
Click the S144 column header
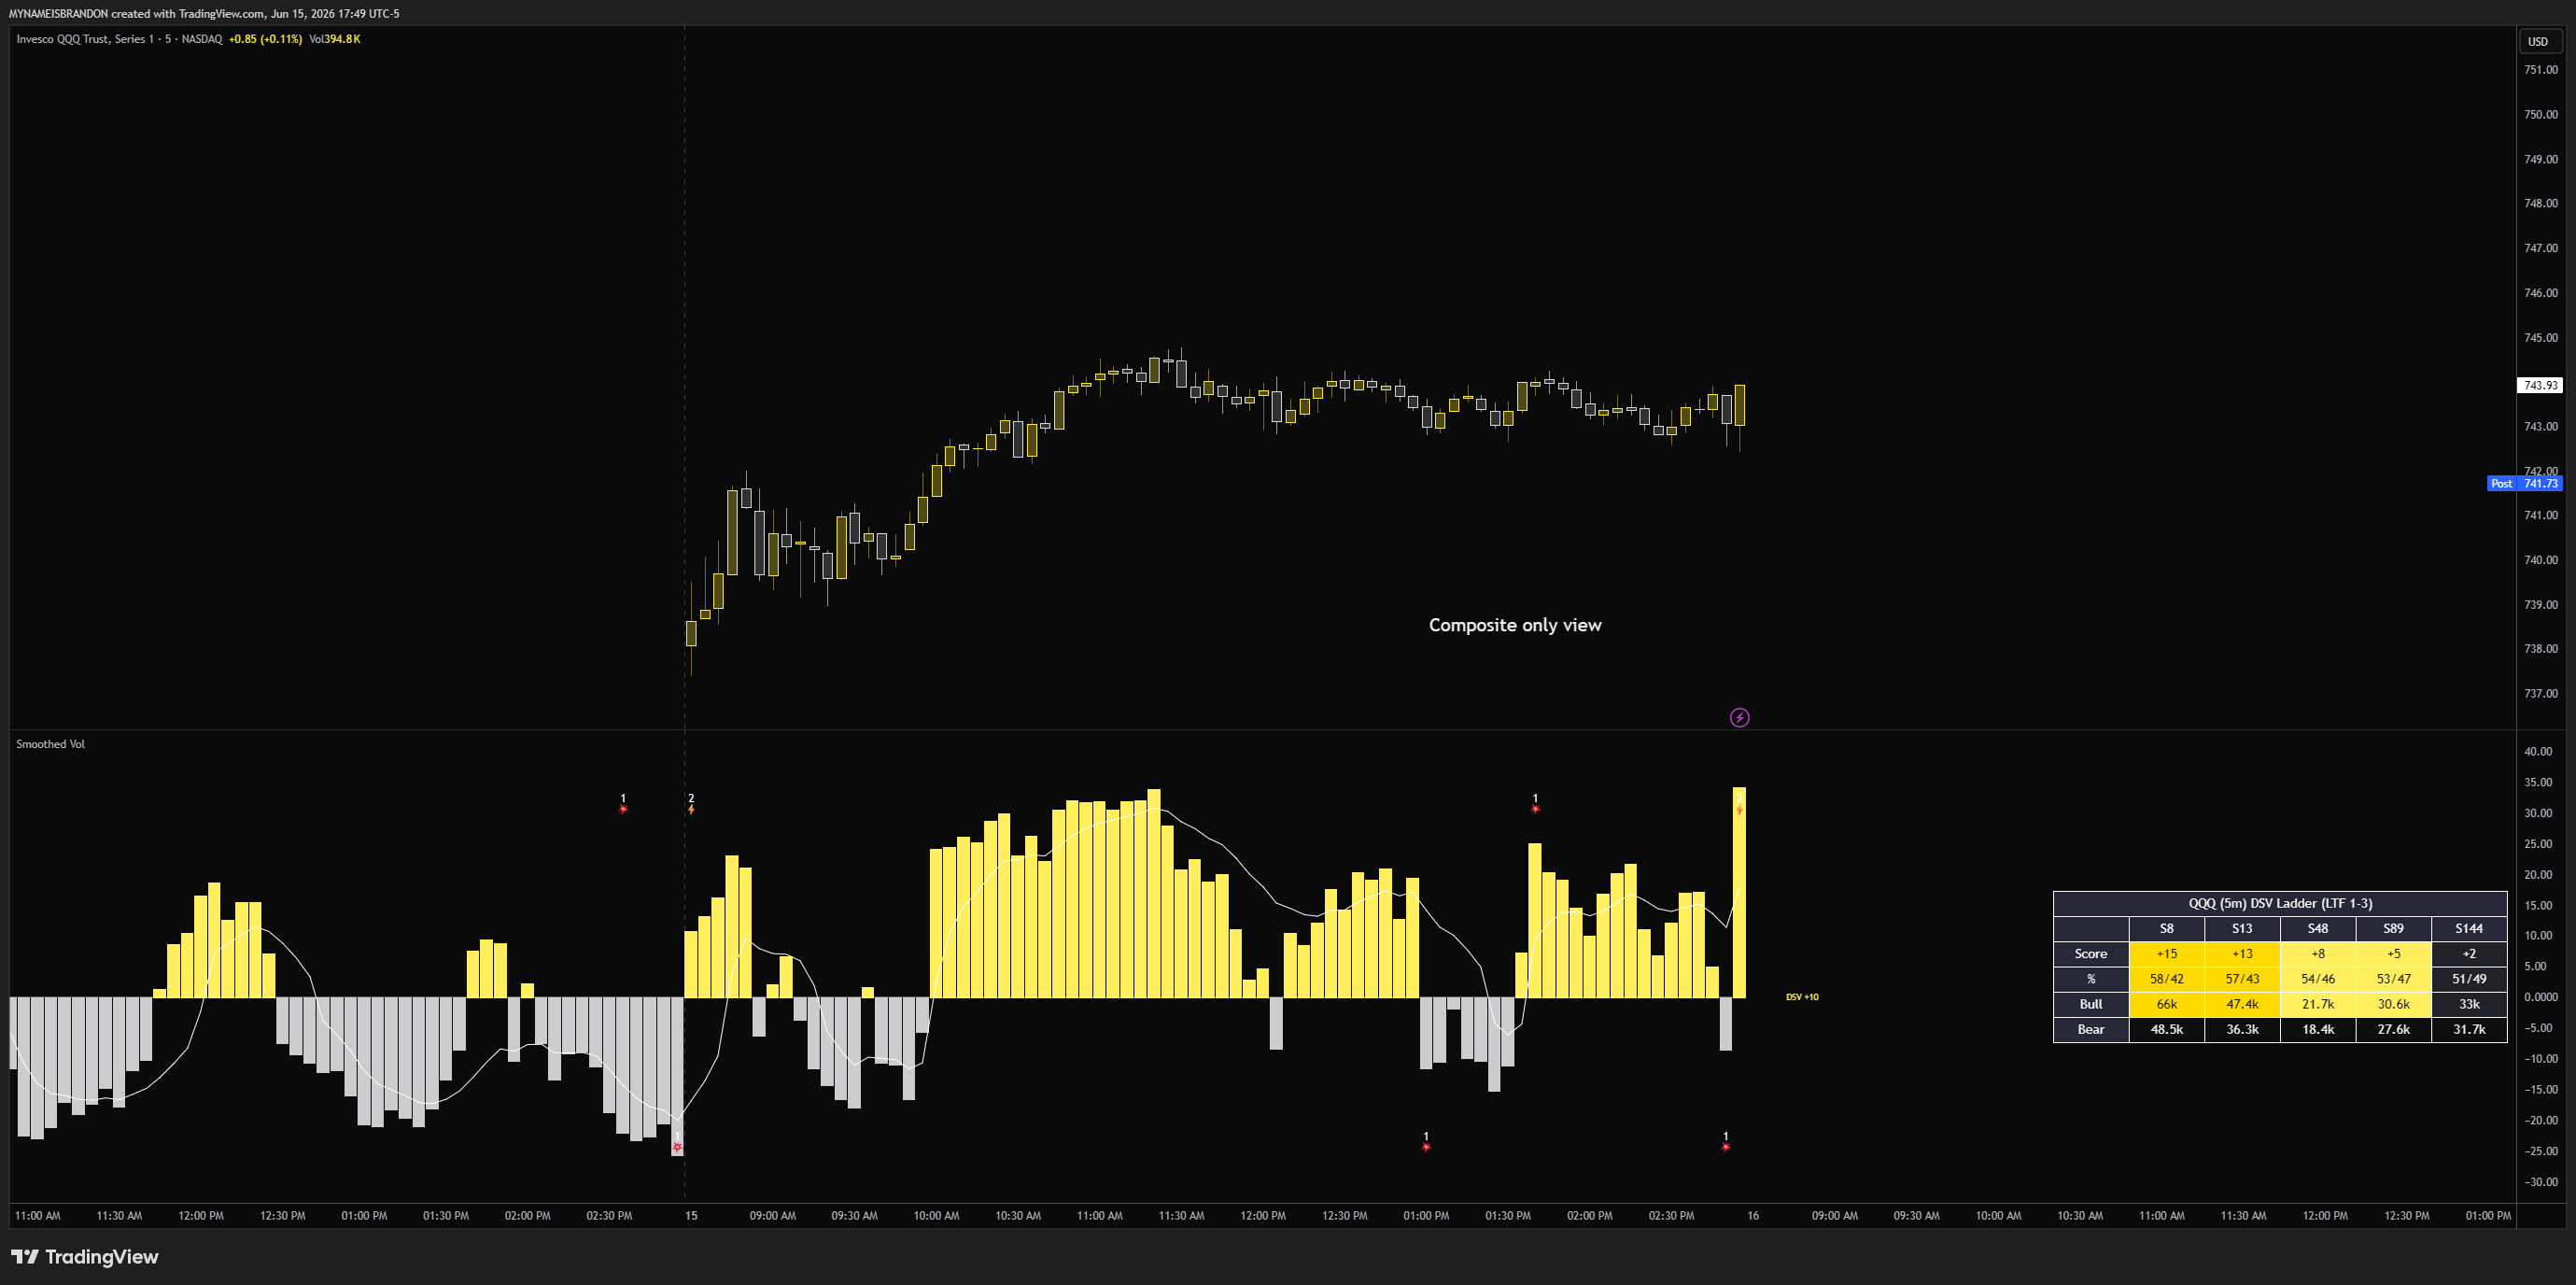click(2469, 928)
